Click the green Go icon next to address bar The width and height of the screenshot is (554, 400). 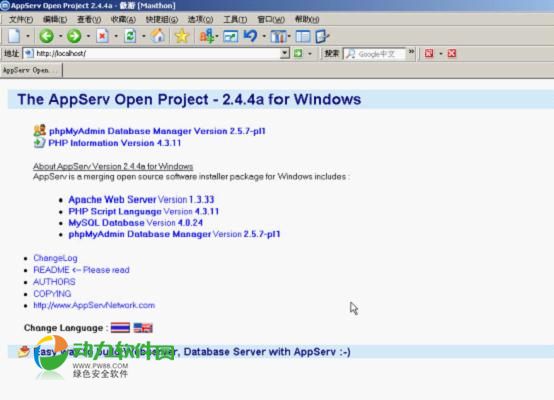(x=299, y=53)
